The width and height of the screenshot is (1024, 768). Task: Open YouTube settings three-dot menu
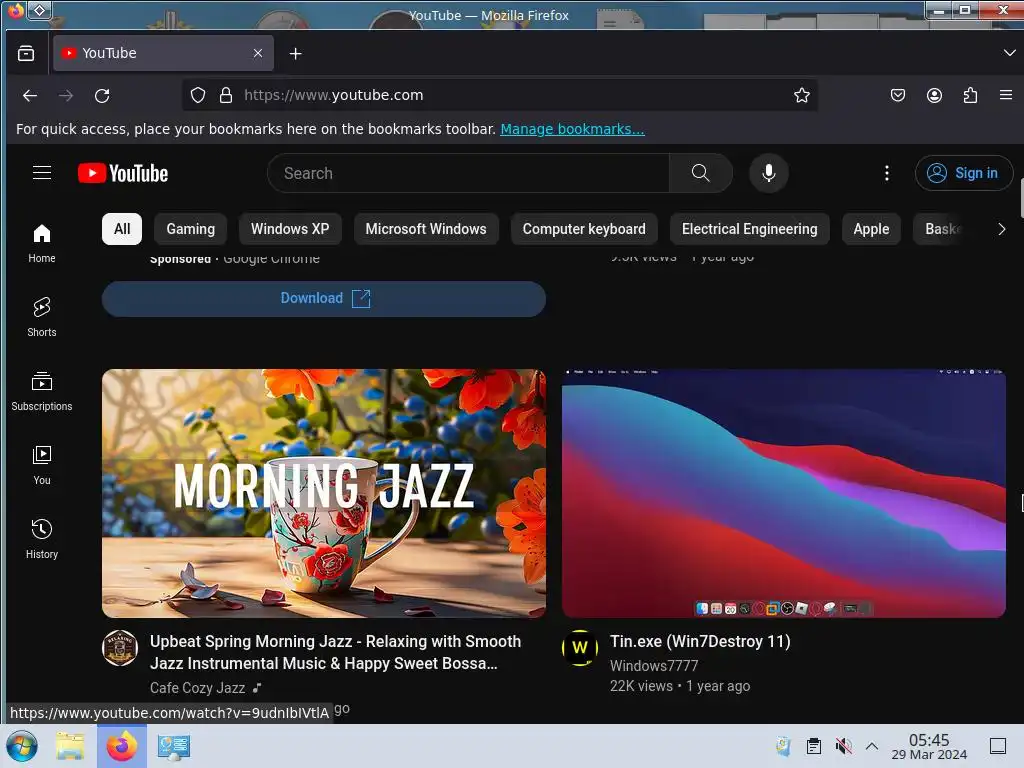pyautogui.click(x=886, y=173)
